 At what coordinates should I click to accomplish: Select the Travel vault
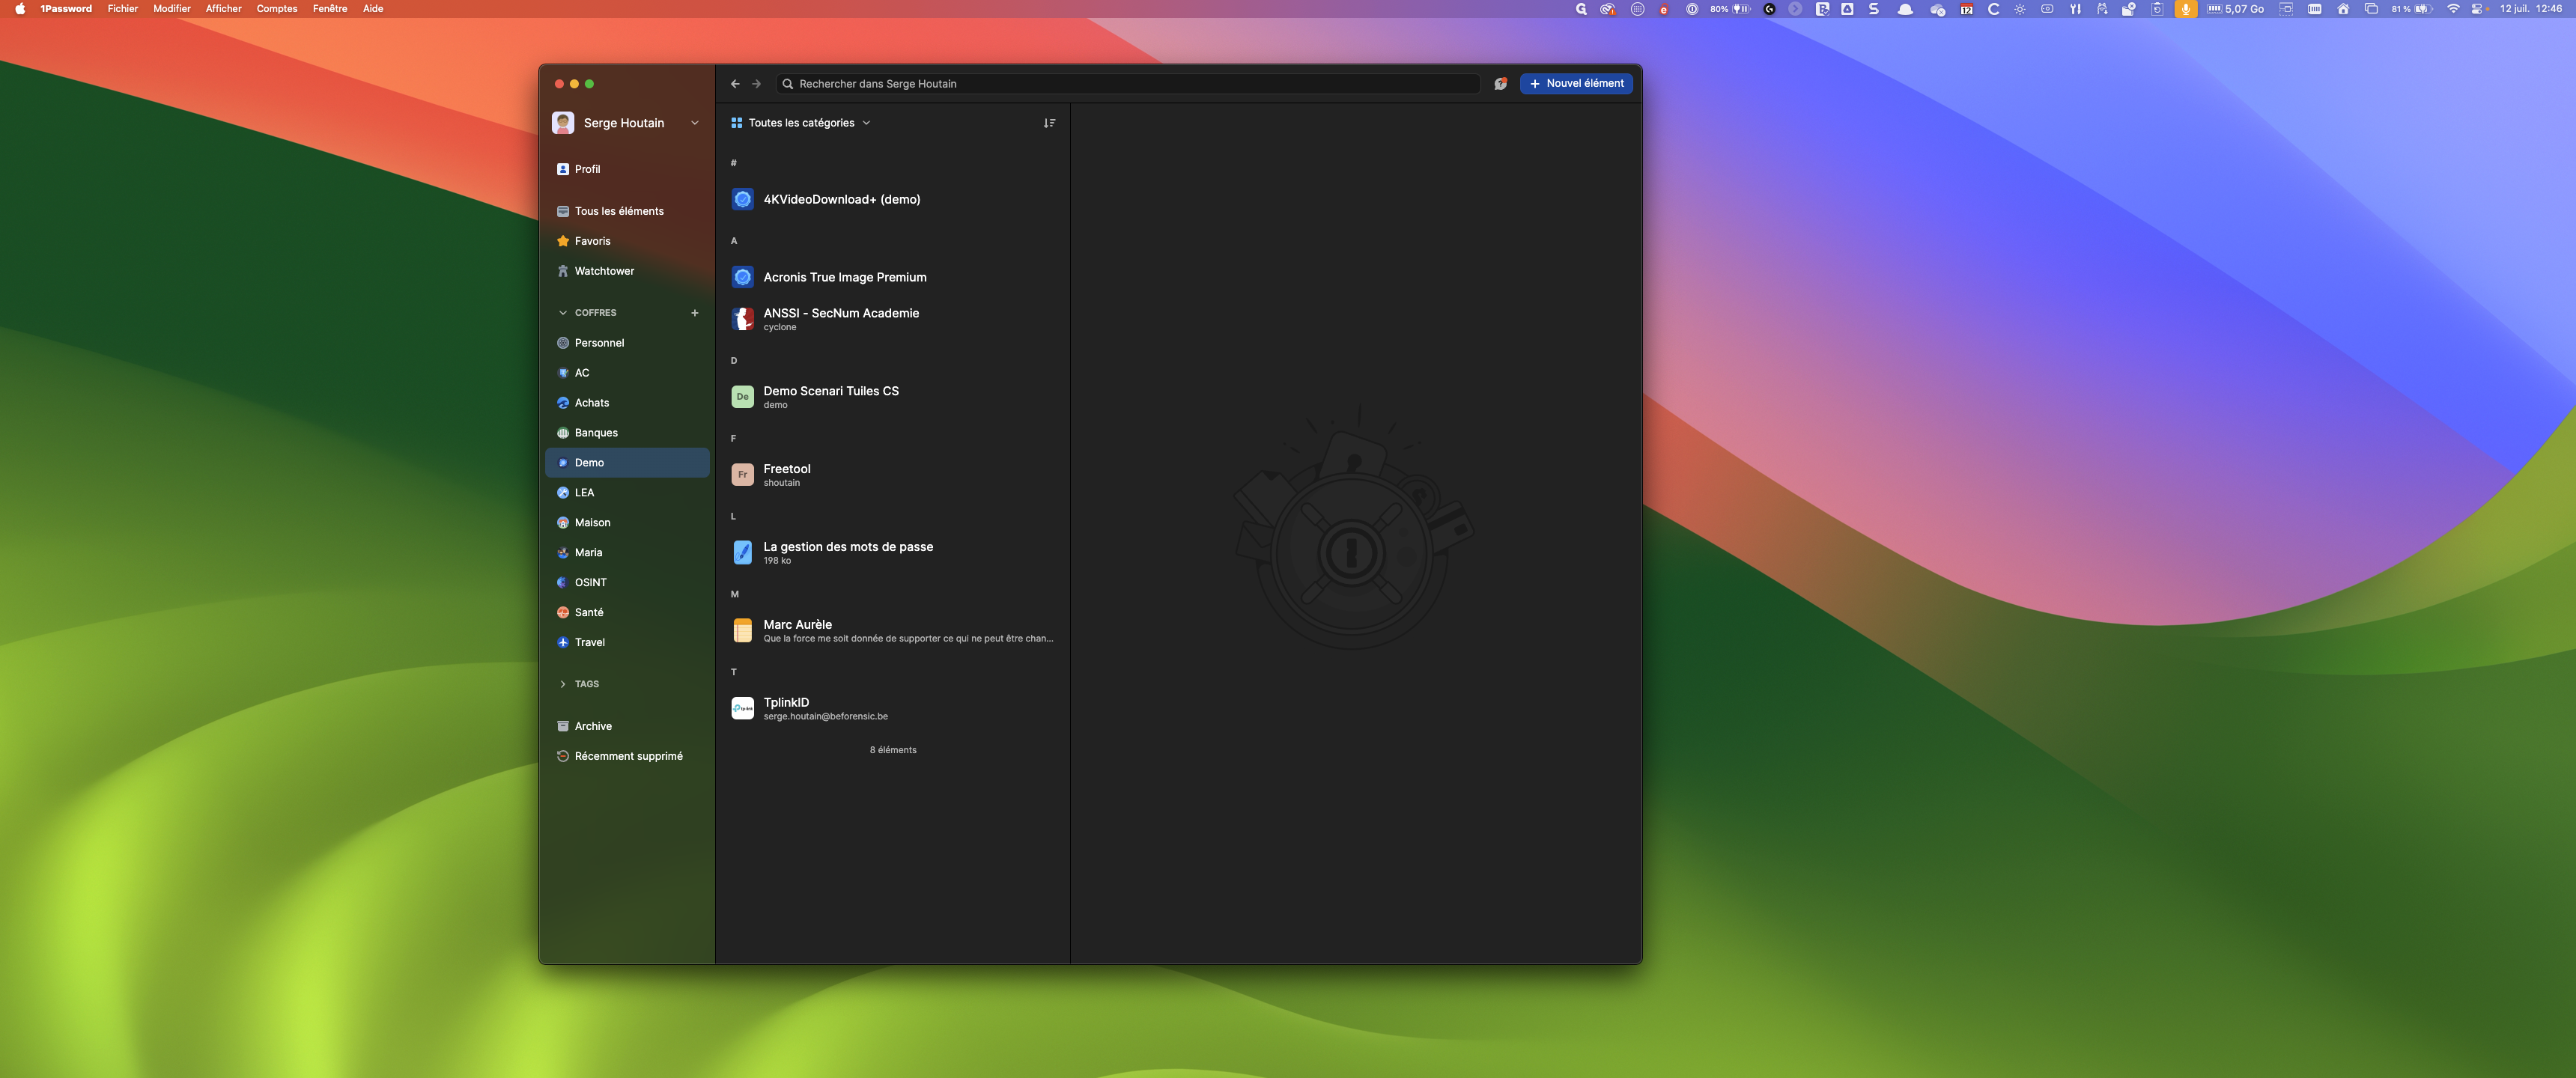[x=627, y=643]
